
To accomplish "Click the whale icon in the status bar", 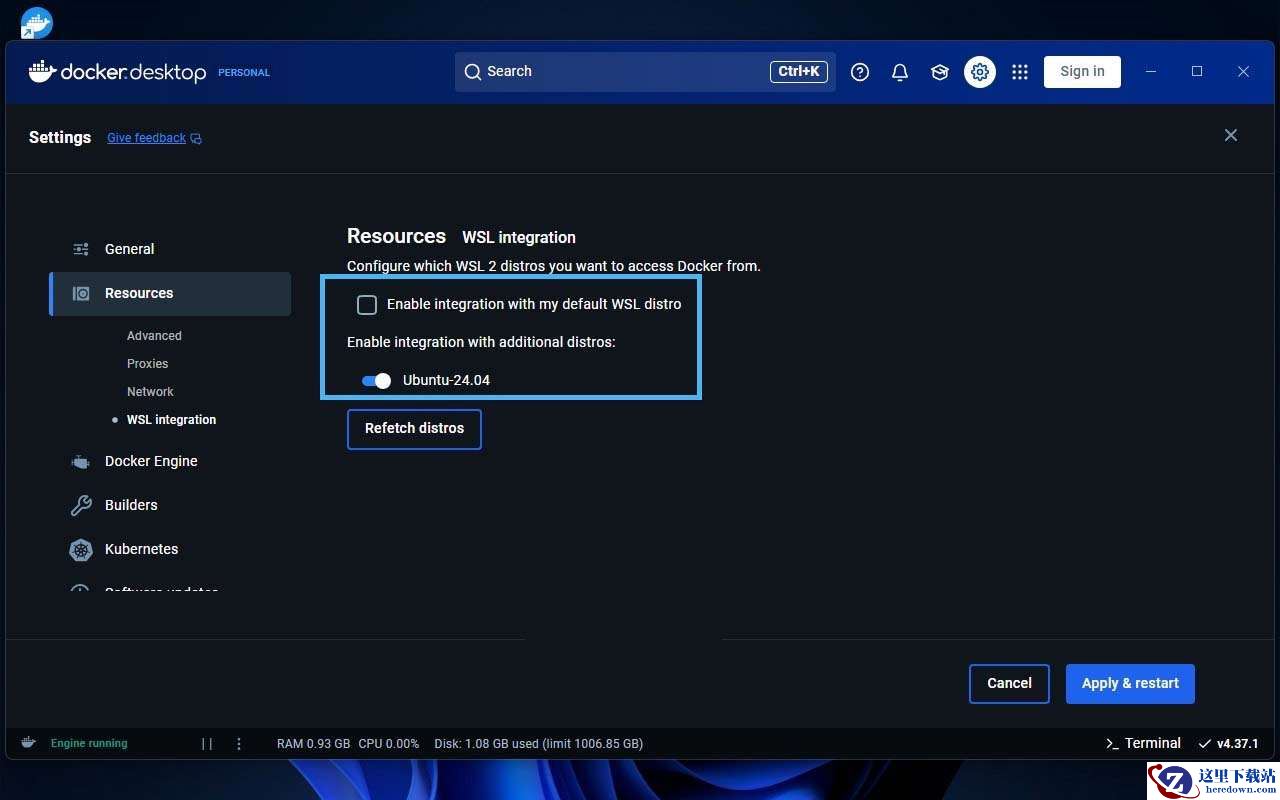I will (x=28, y=743).
